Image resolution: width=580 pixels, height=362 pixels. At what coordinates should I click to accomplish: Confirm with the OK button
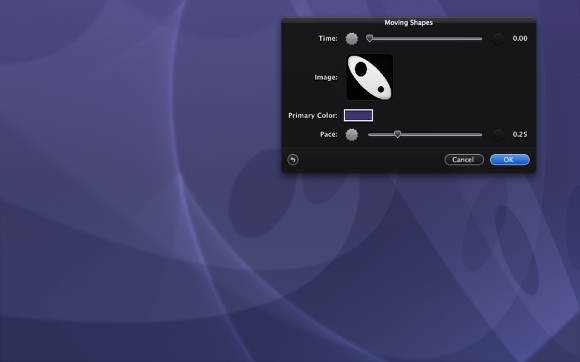[510, 160]
